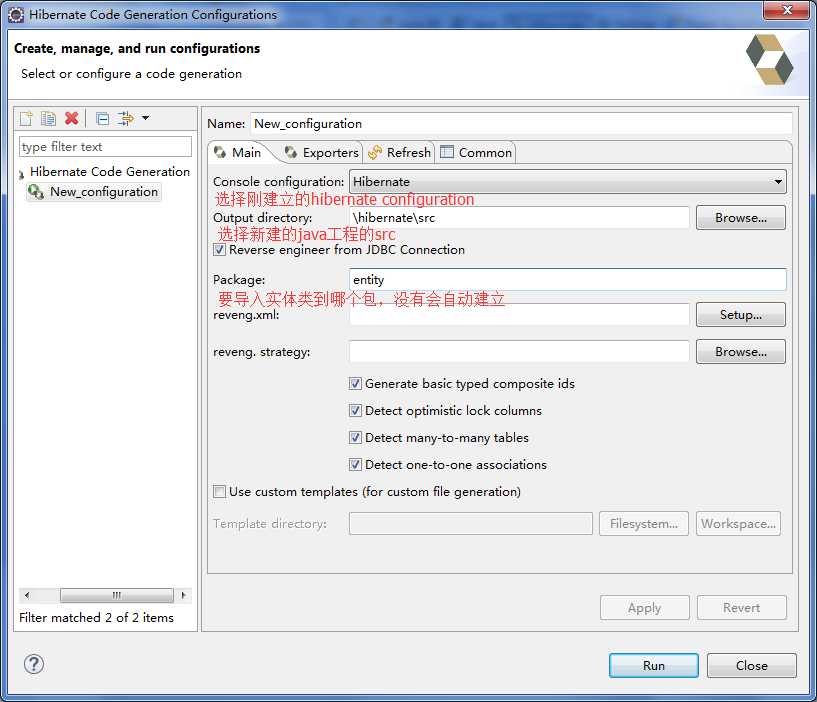The width and height of the screenshot is (817, 702).
Task: Click the reveng. strategy text field
Action: click(x=519, y=352)
